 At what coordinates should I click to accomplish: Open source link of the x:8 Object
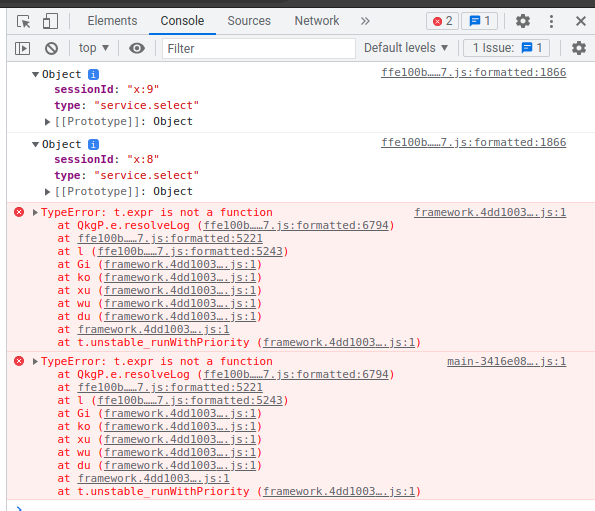tap(474, 142)
